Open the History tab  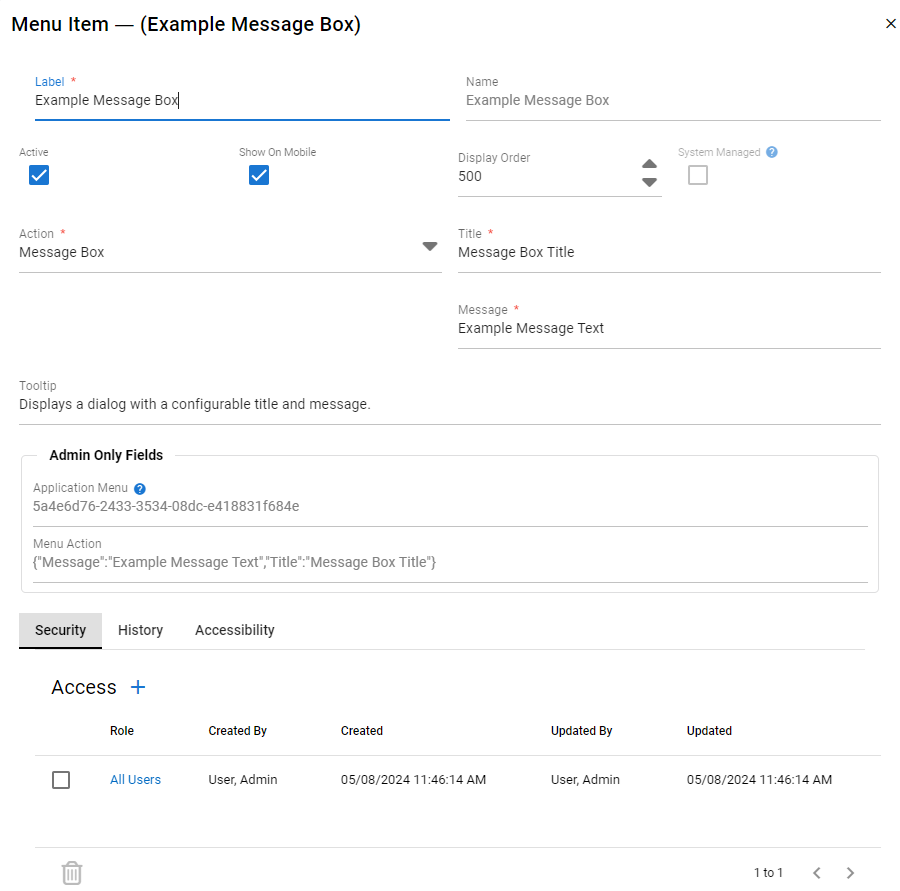coord(141,630)
